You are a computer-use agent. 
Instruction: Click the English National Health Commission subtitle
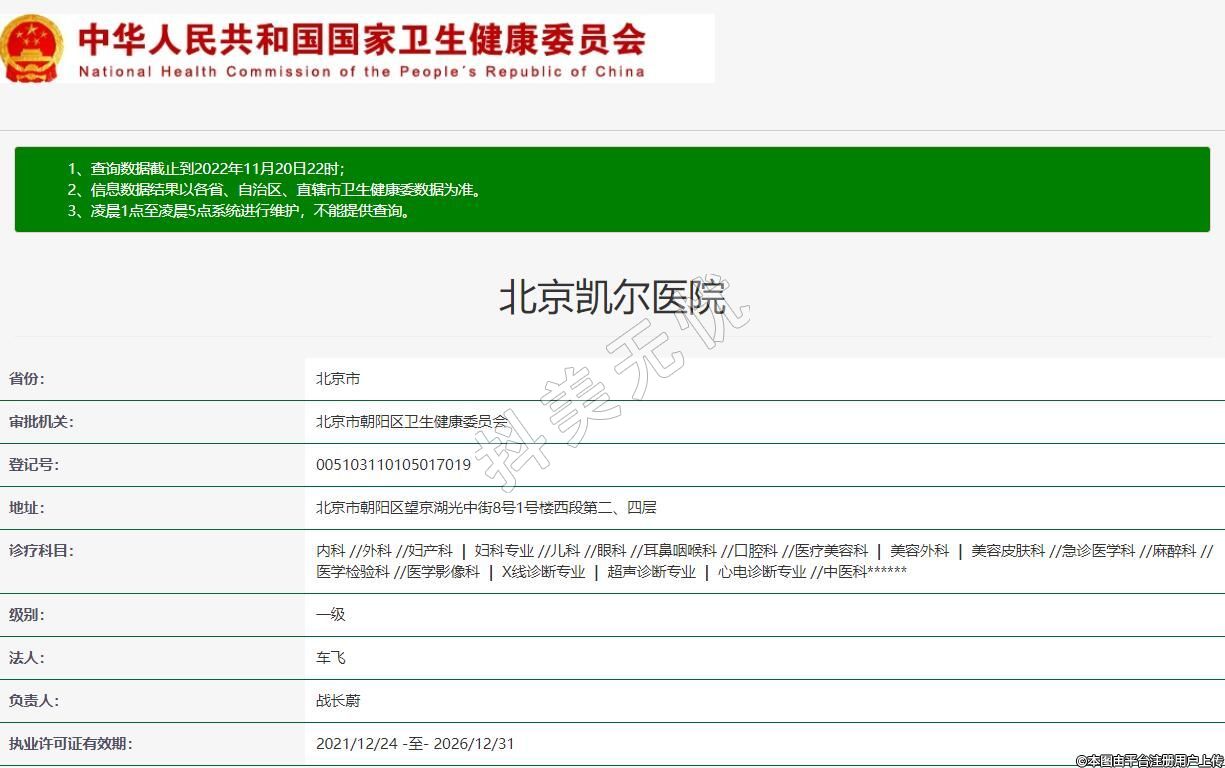pos(362,72)
